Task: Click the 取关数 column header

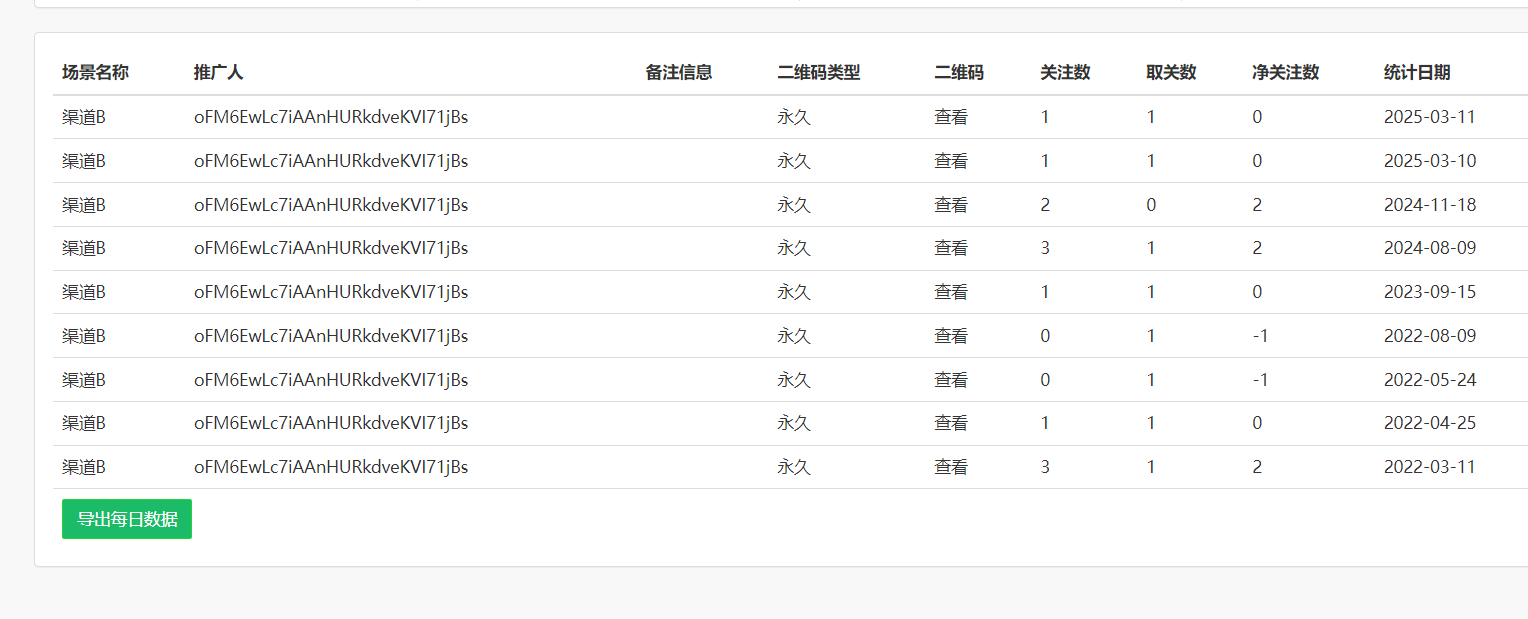Action: pos(1171,72)
